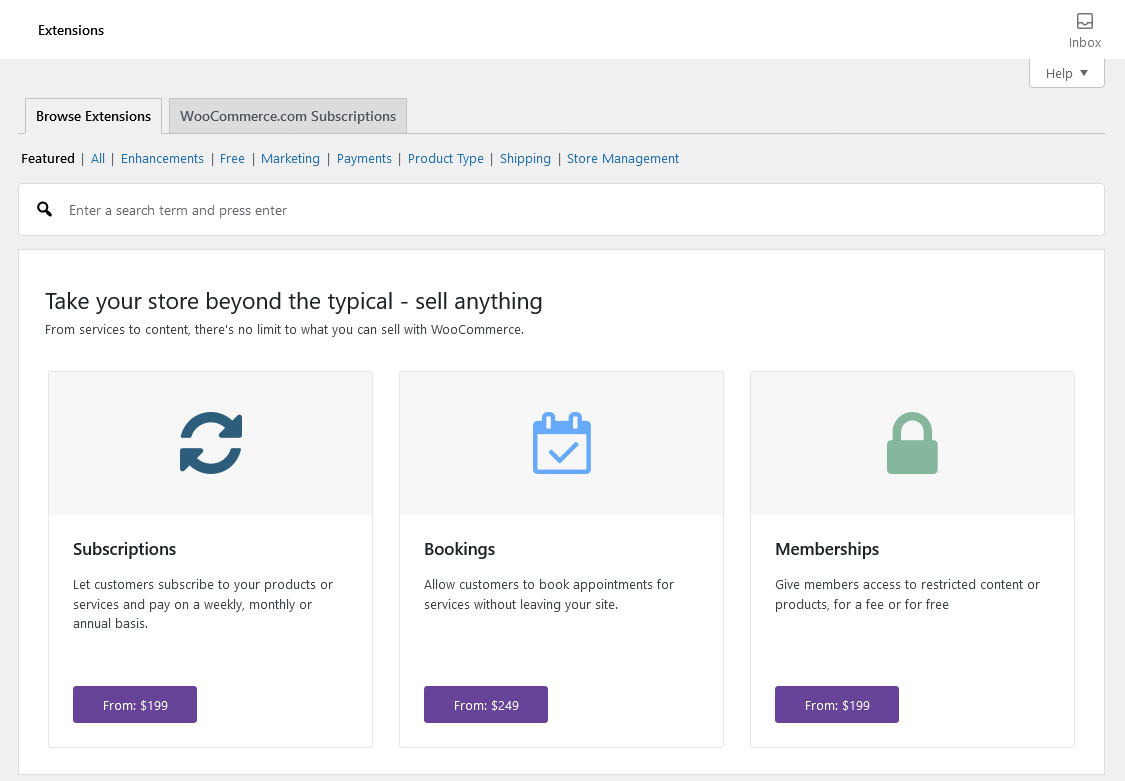Click the search magnifier icon
The width and height of the screenshot is (1125, 781).
point(44,209)
